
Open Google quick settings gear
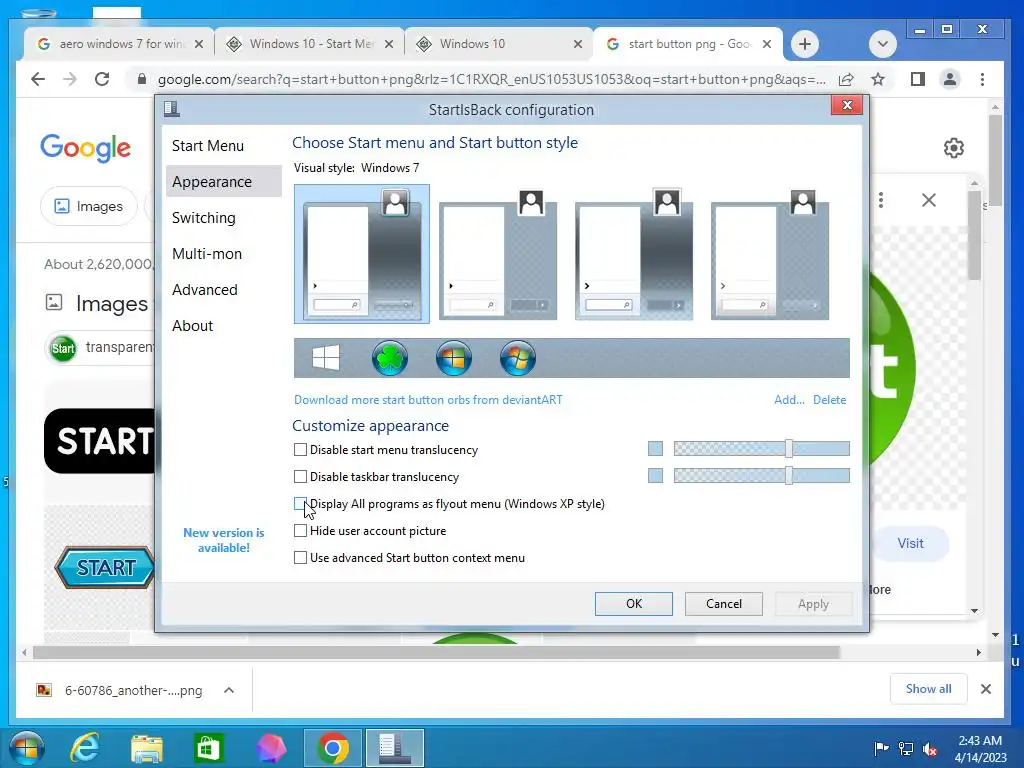[x=953, y=148]
